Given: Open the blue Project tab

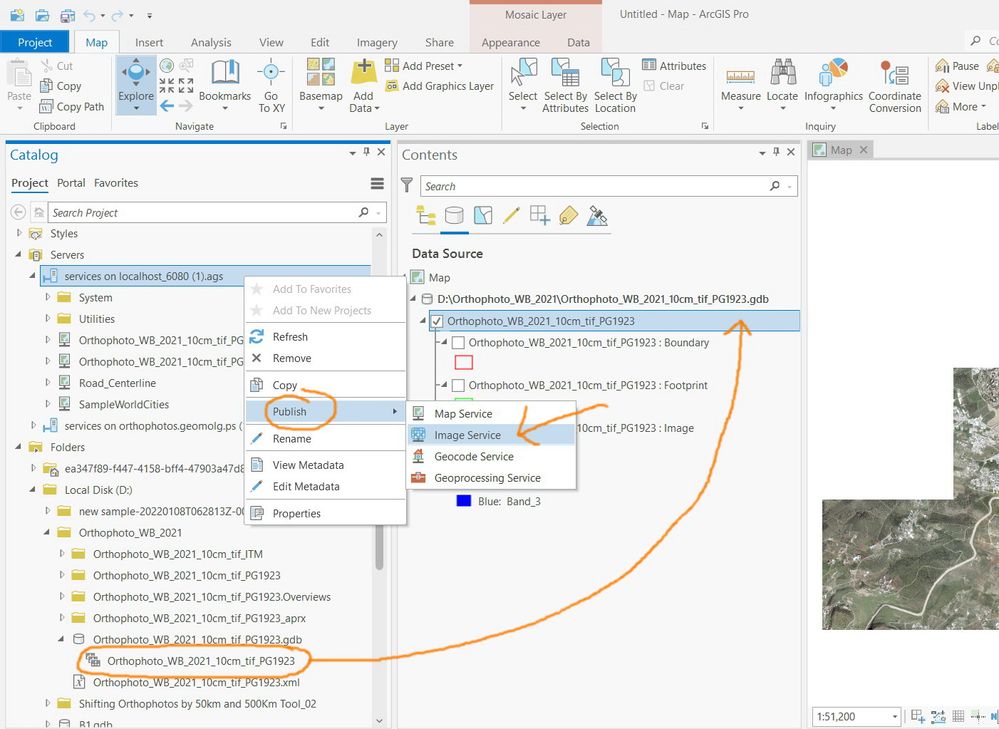Looking at the screenshot, I should (35, 43).
